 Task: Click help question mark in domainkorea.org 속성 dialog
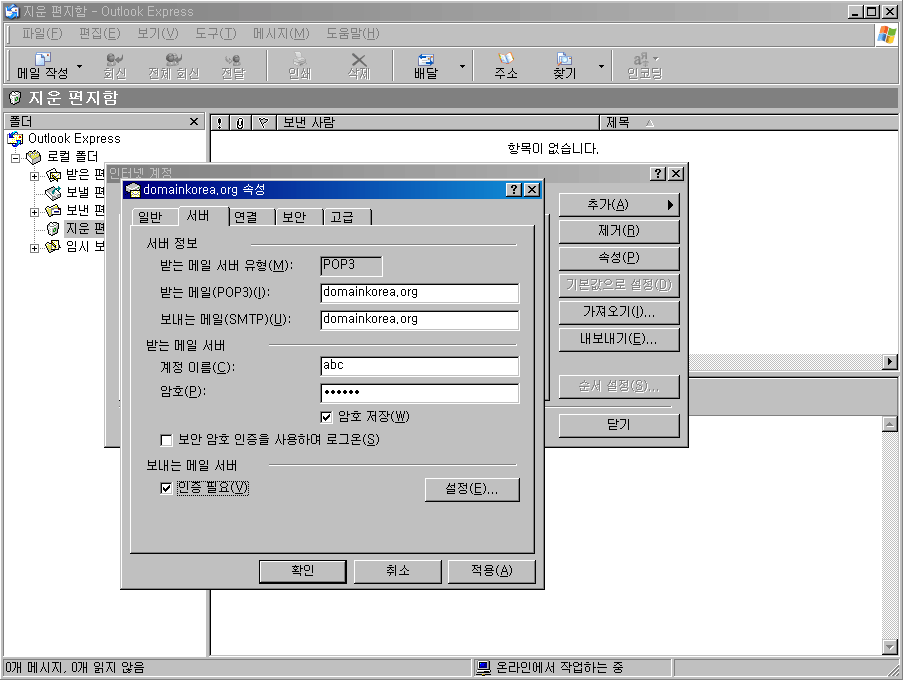pyautogui.click(x=514, y=190)
